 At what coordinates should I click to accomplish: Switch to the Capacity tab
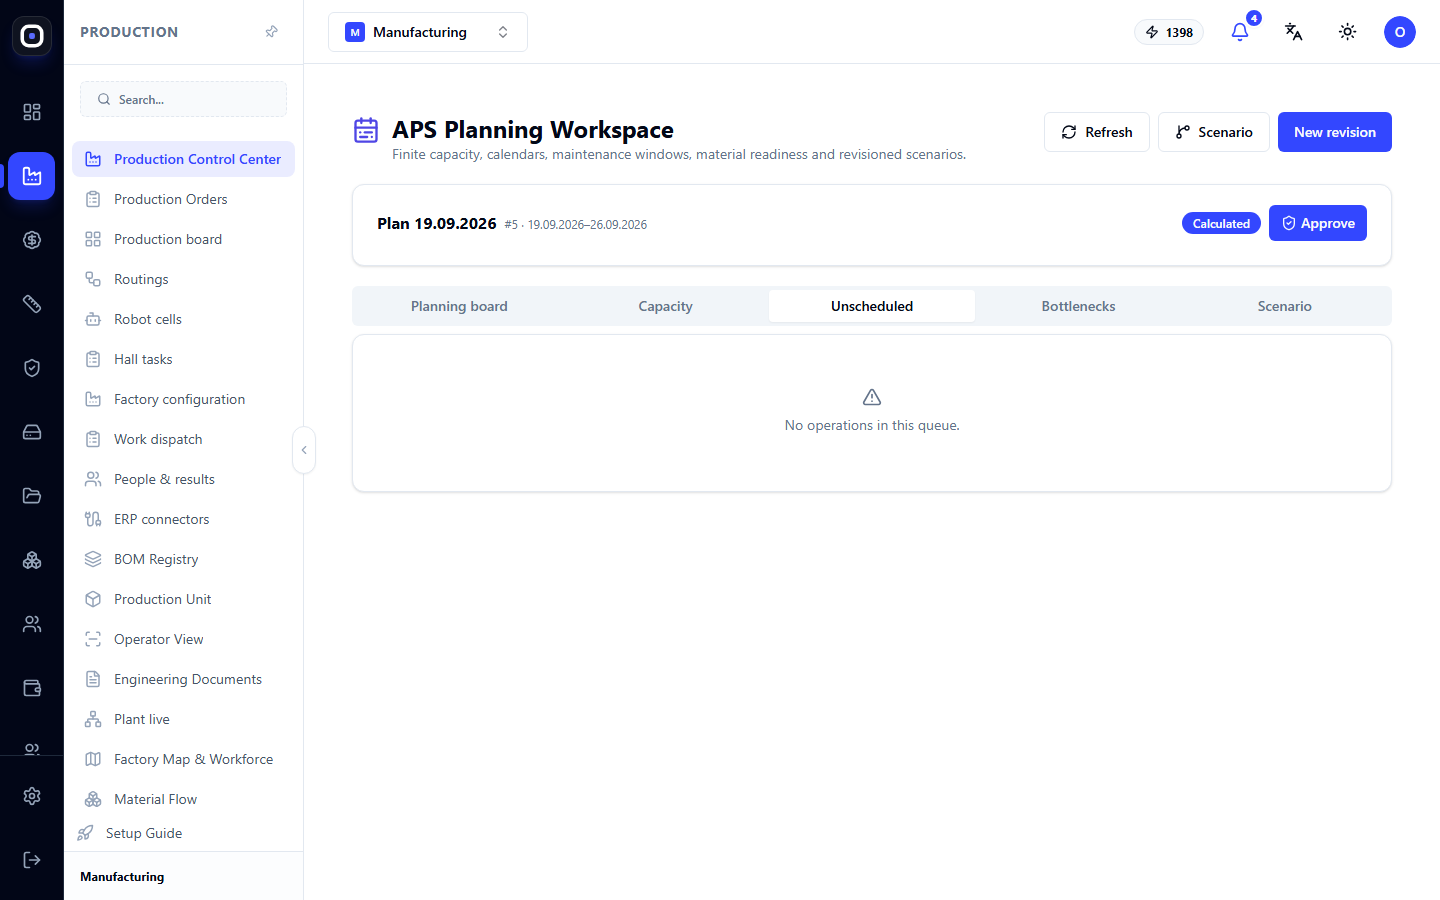click(666, 306)
